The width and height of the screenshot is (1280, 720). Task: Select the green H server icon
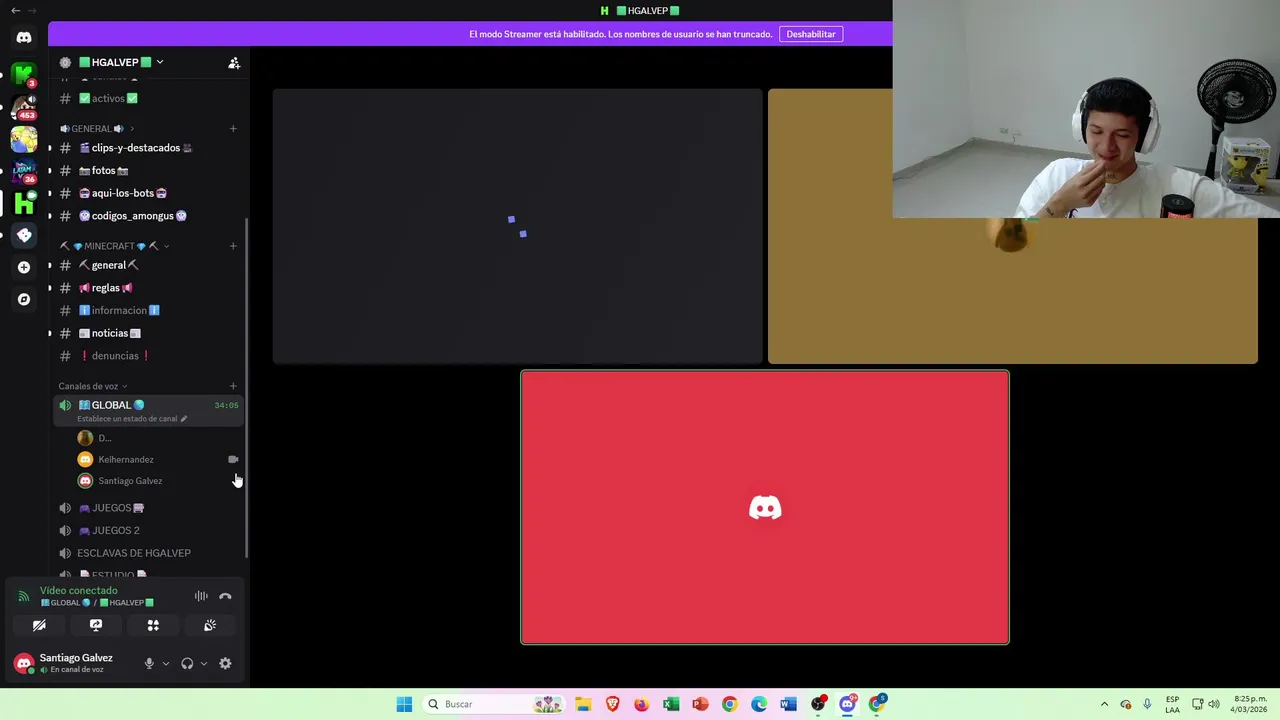(24, 203)
